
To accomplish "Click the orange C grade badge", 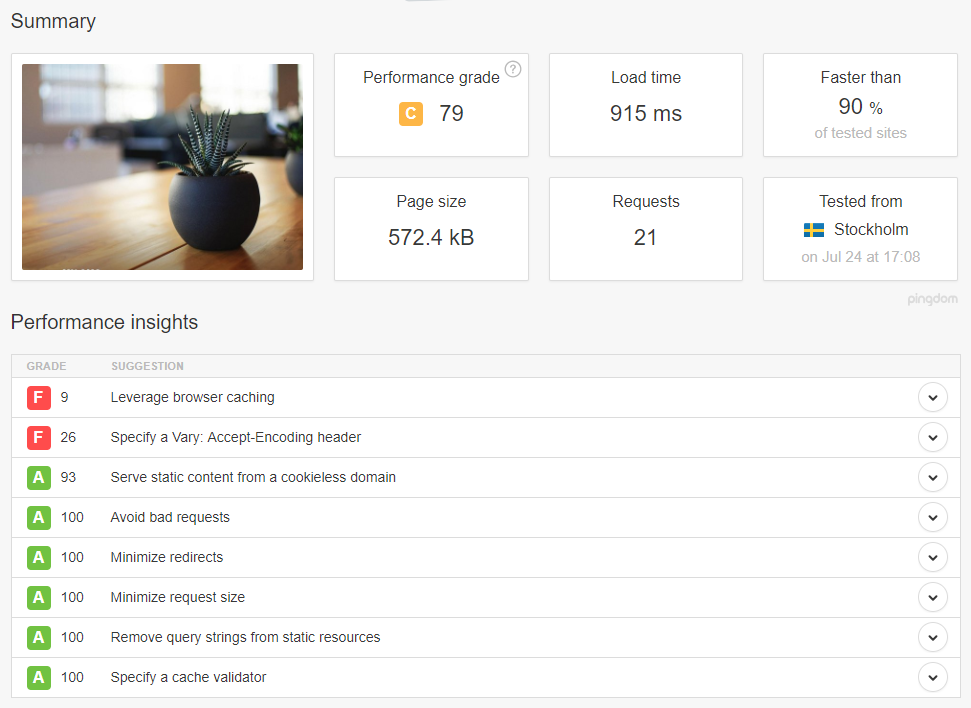I will pyautogui.click(x=411, y=114).
